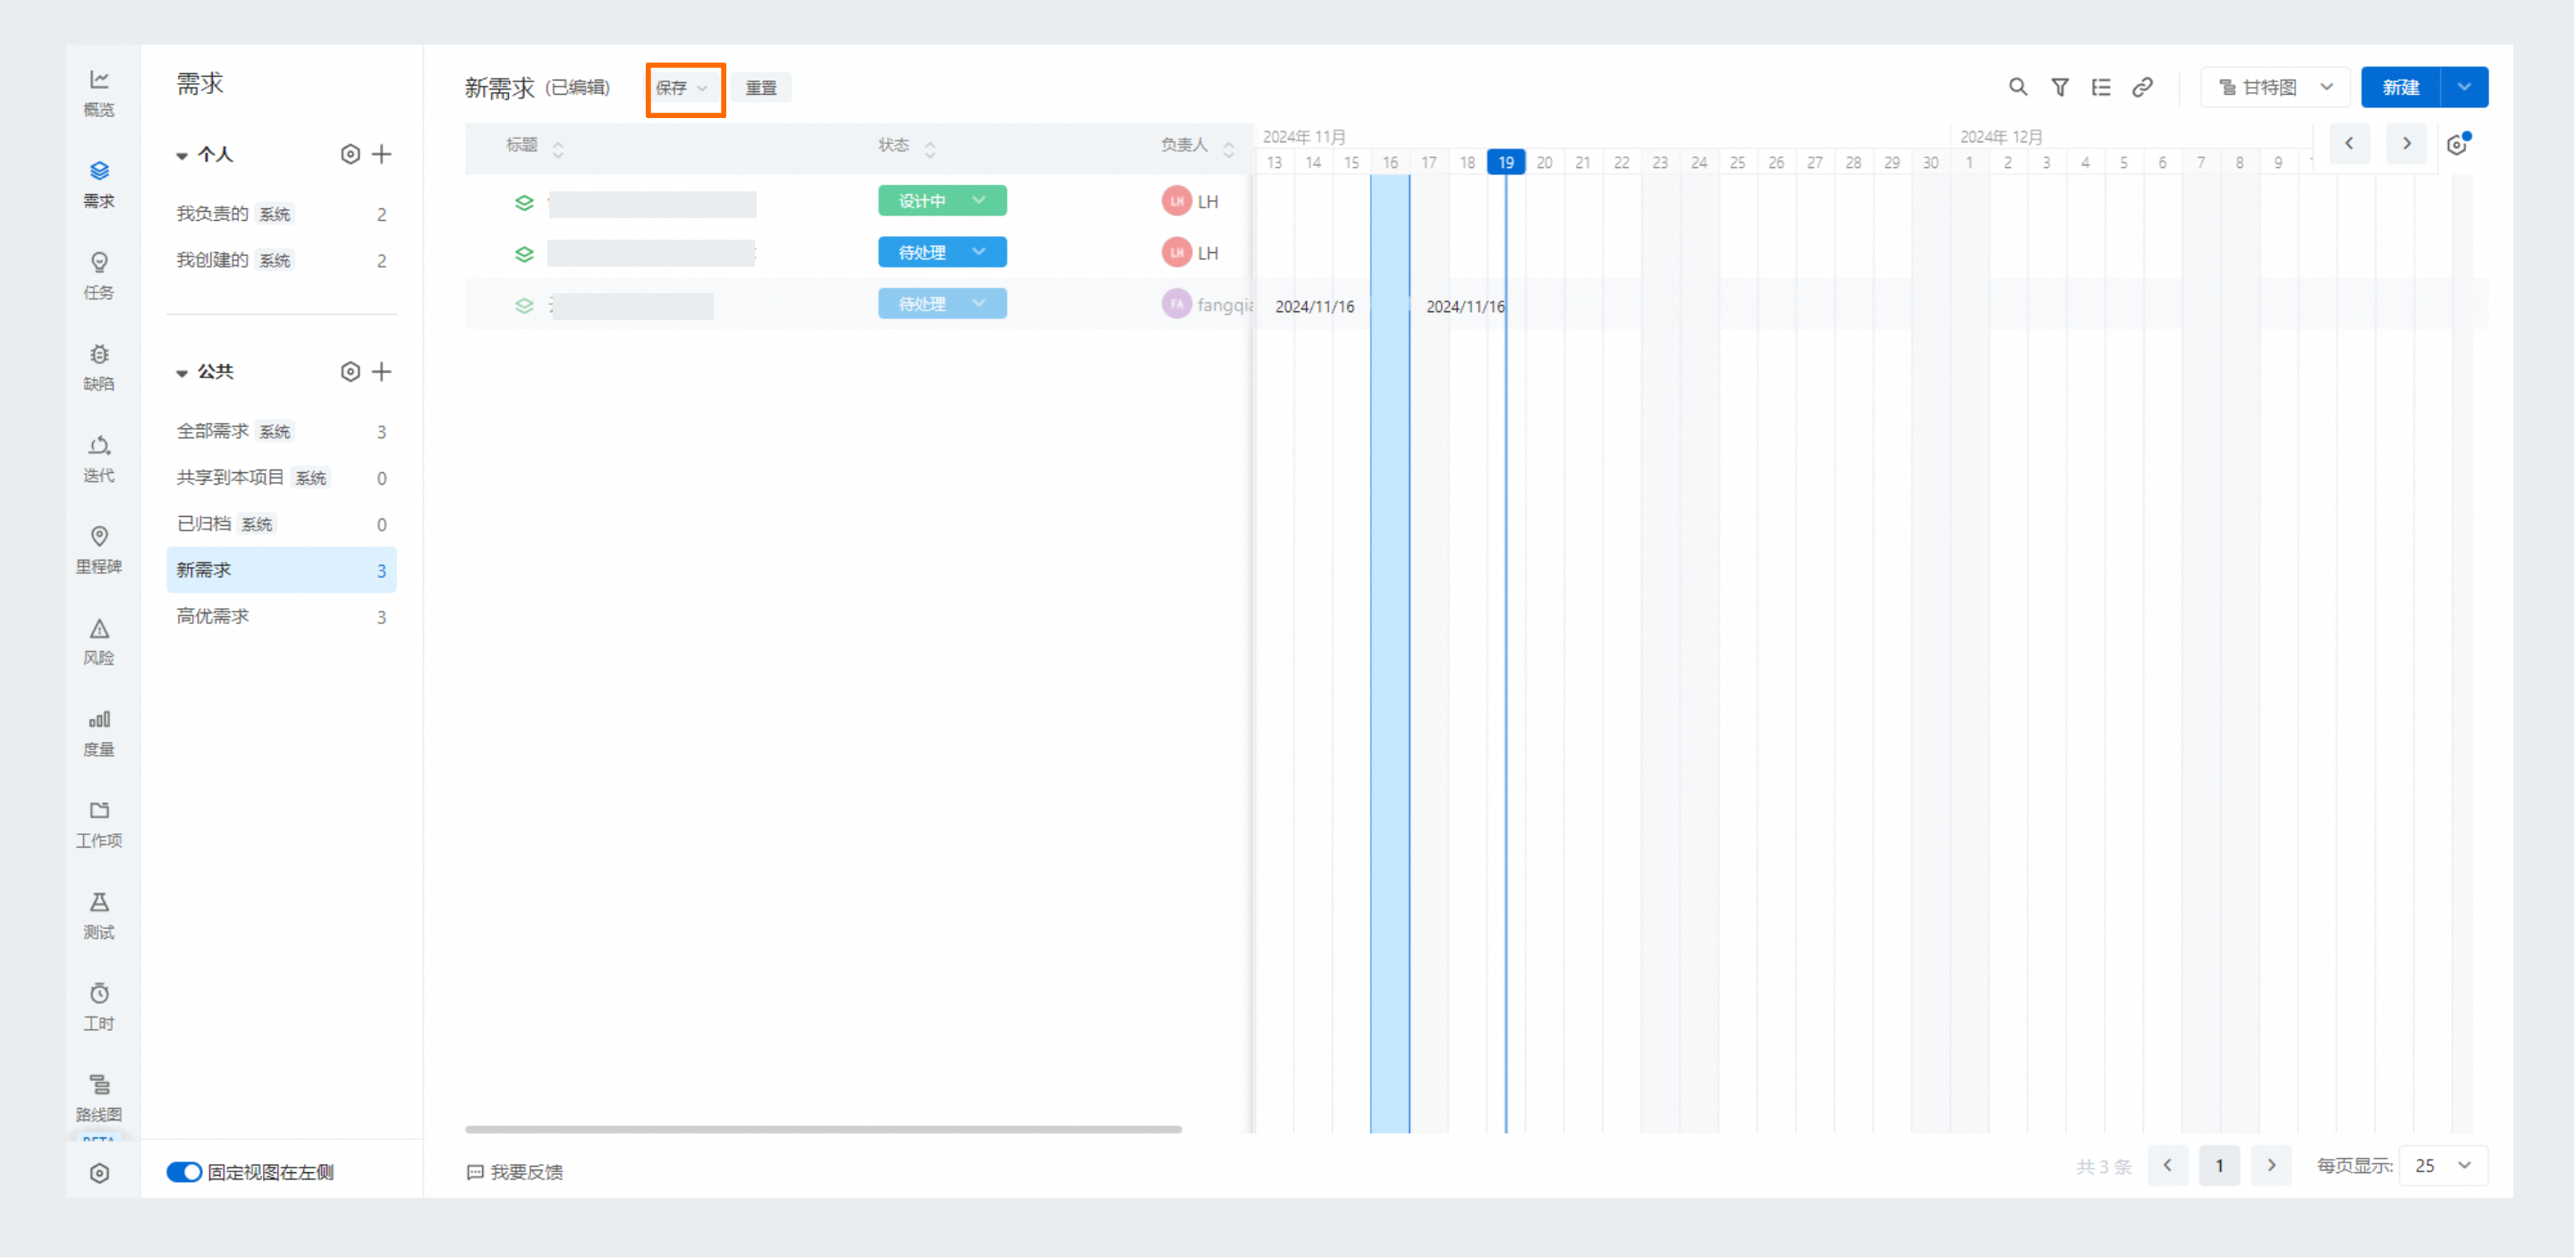
Task: Open project settings gear at sidebar bottom
Action: pyautogui.click(x=99, y=1174)
